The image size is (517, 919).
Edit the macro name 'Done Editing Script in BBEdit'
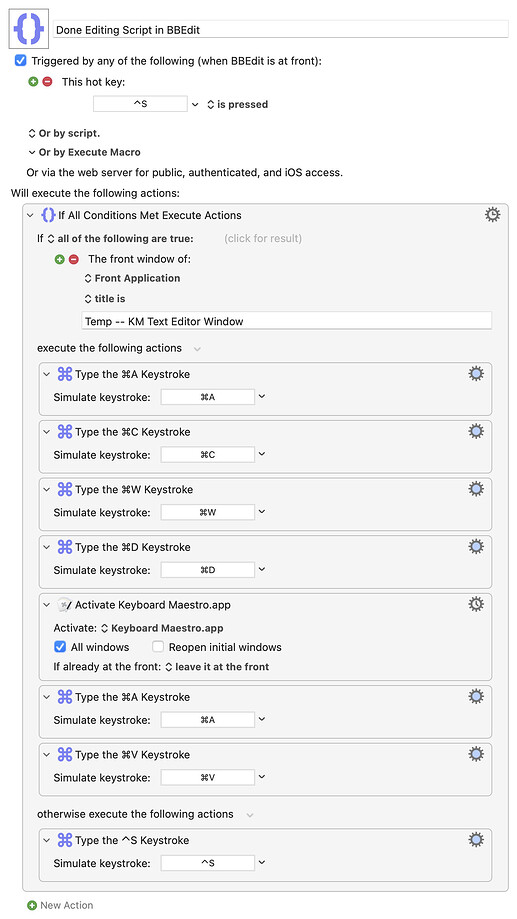pyautogui.click(x=281, y=30)
